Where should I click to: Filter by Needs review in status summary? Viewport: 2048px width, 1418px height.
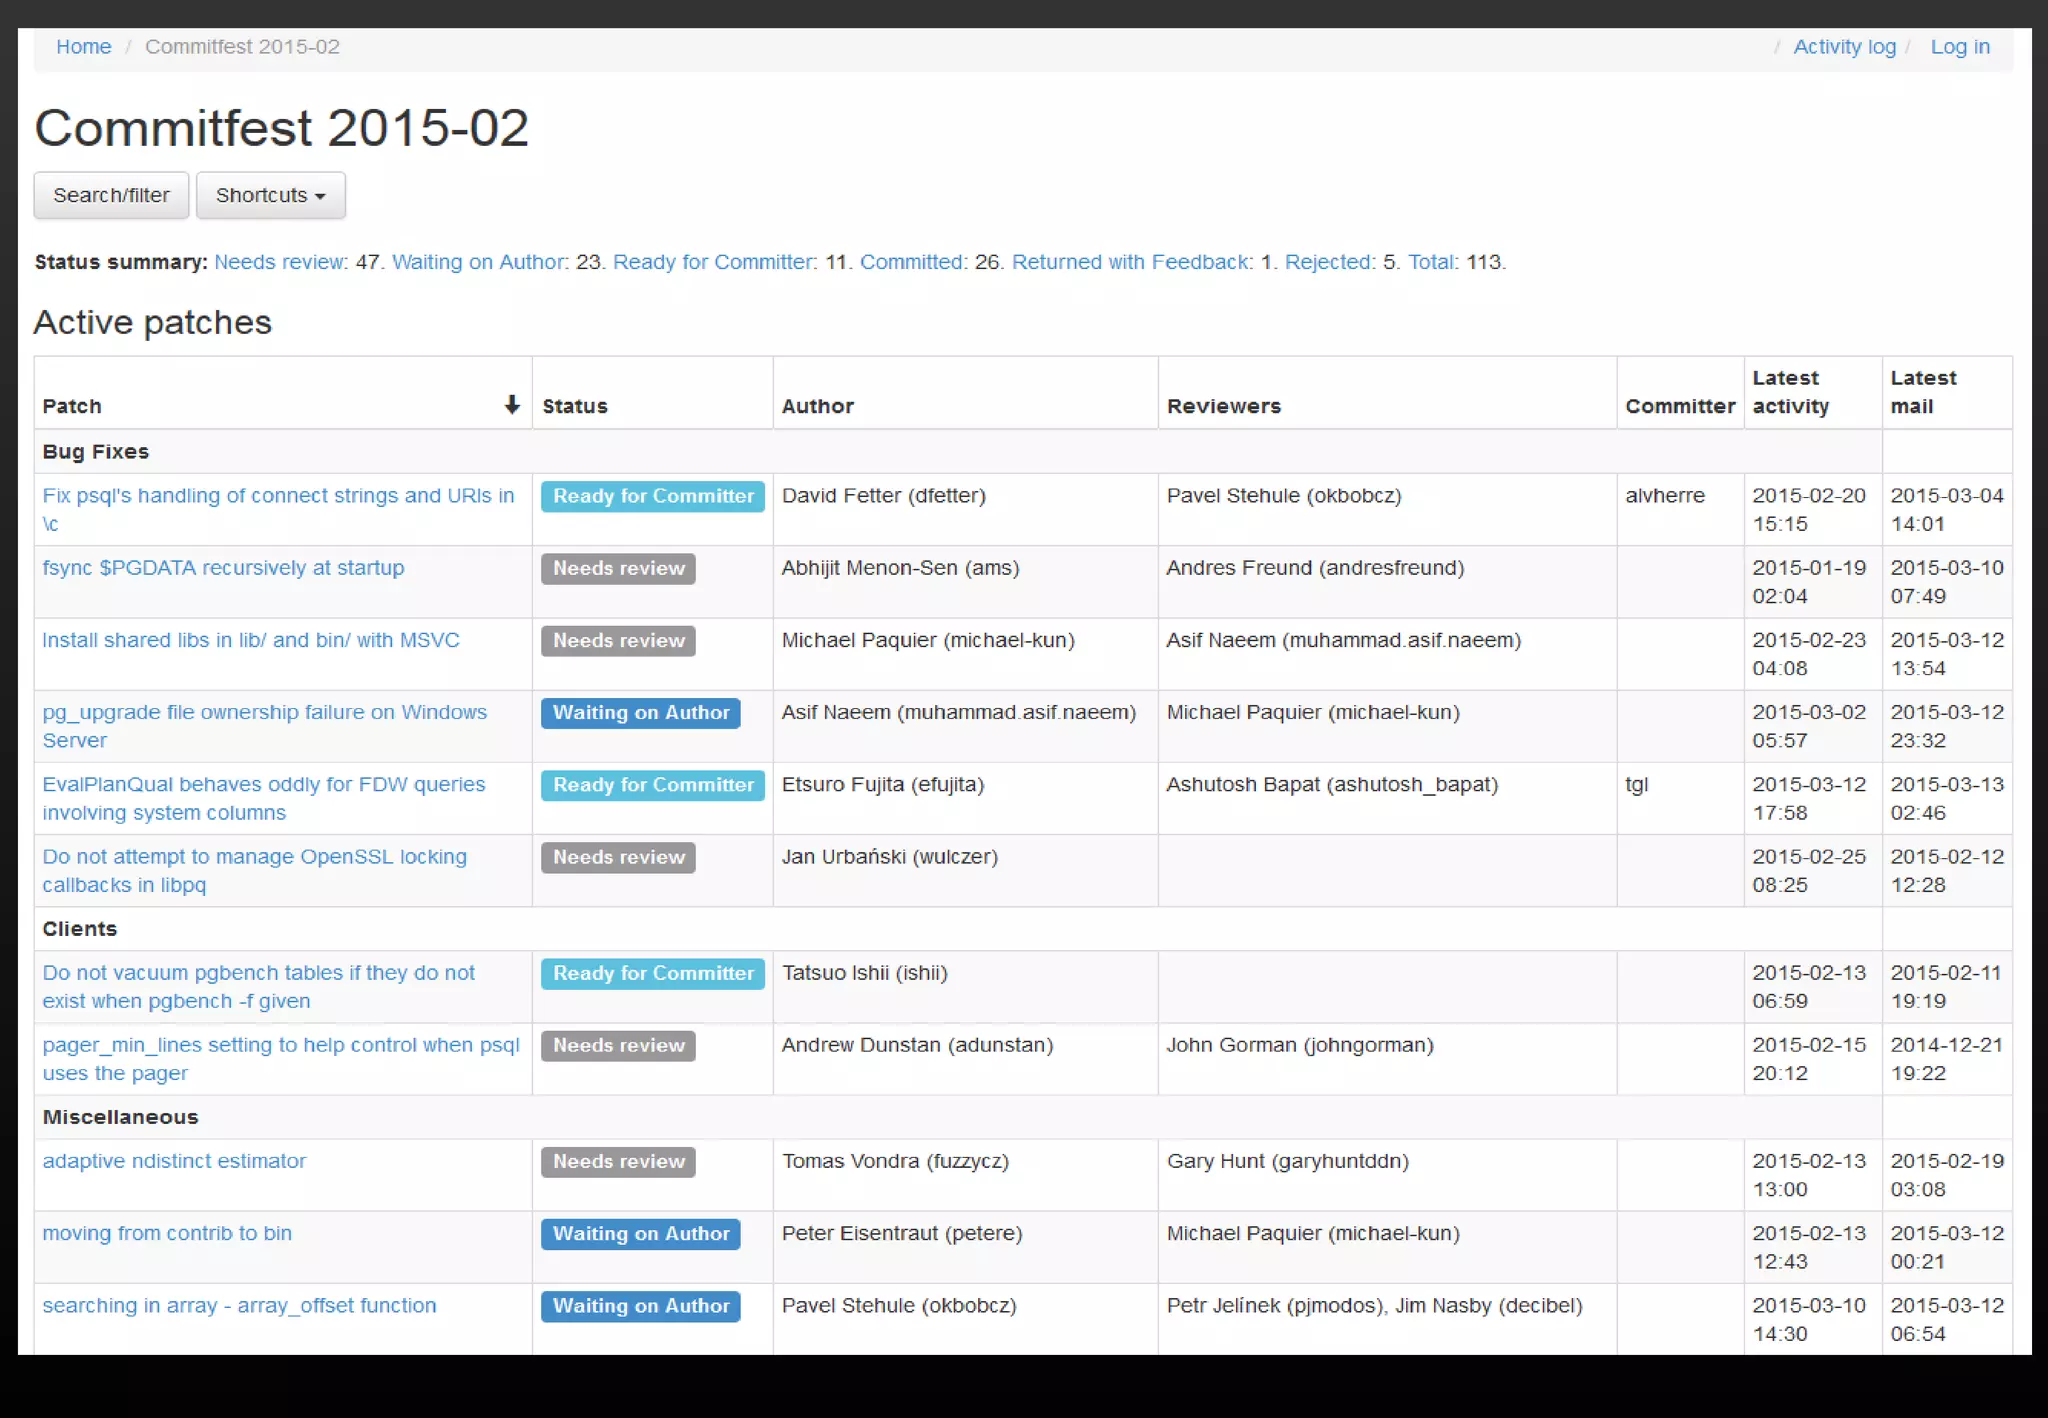[279, 262]
